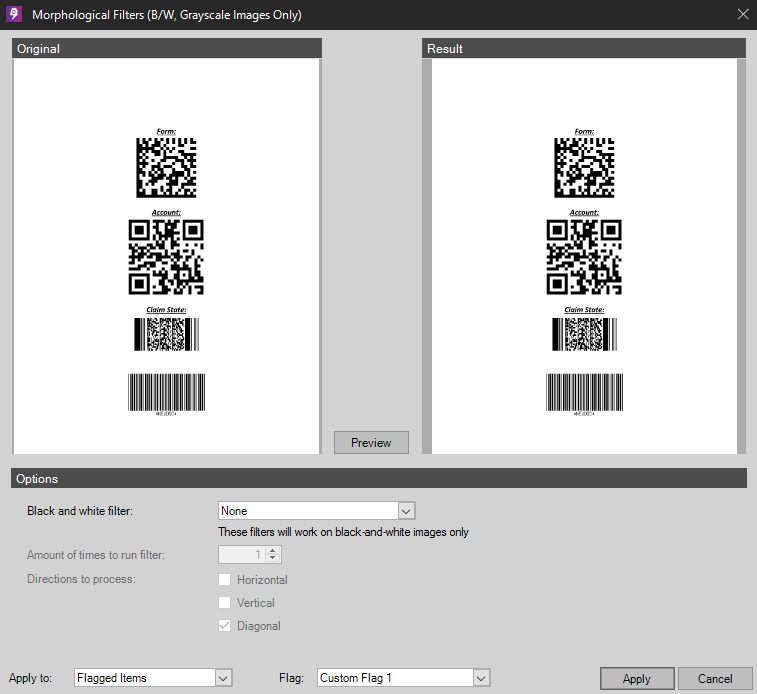Cancel the filter dialog
The image size is (757, 694).
[x=715, y=678]
